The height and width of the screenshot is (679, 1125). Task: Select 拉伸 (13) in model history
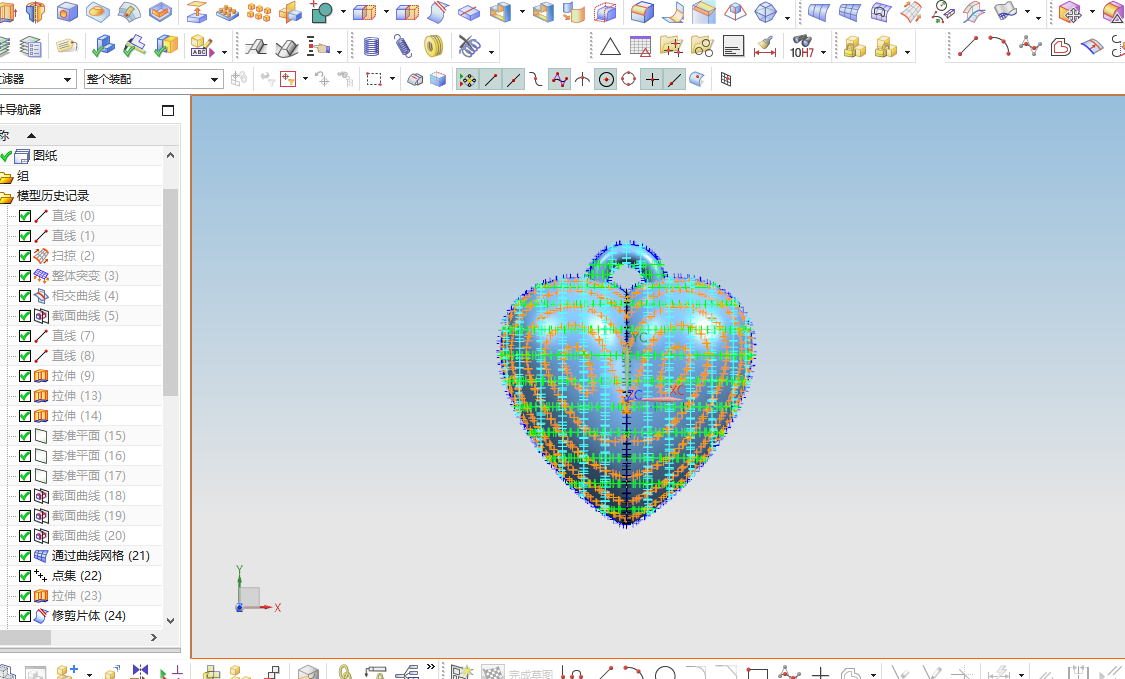tap(76, 396)
